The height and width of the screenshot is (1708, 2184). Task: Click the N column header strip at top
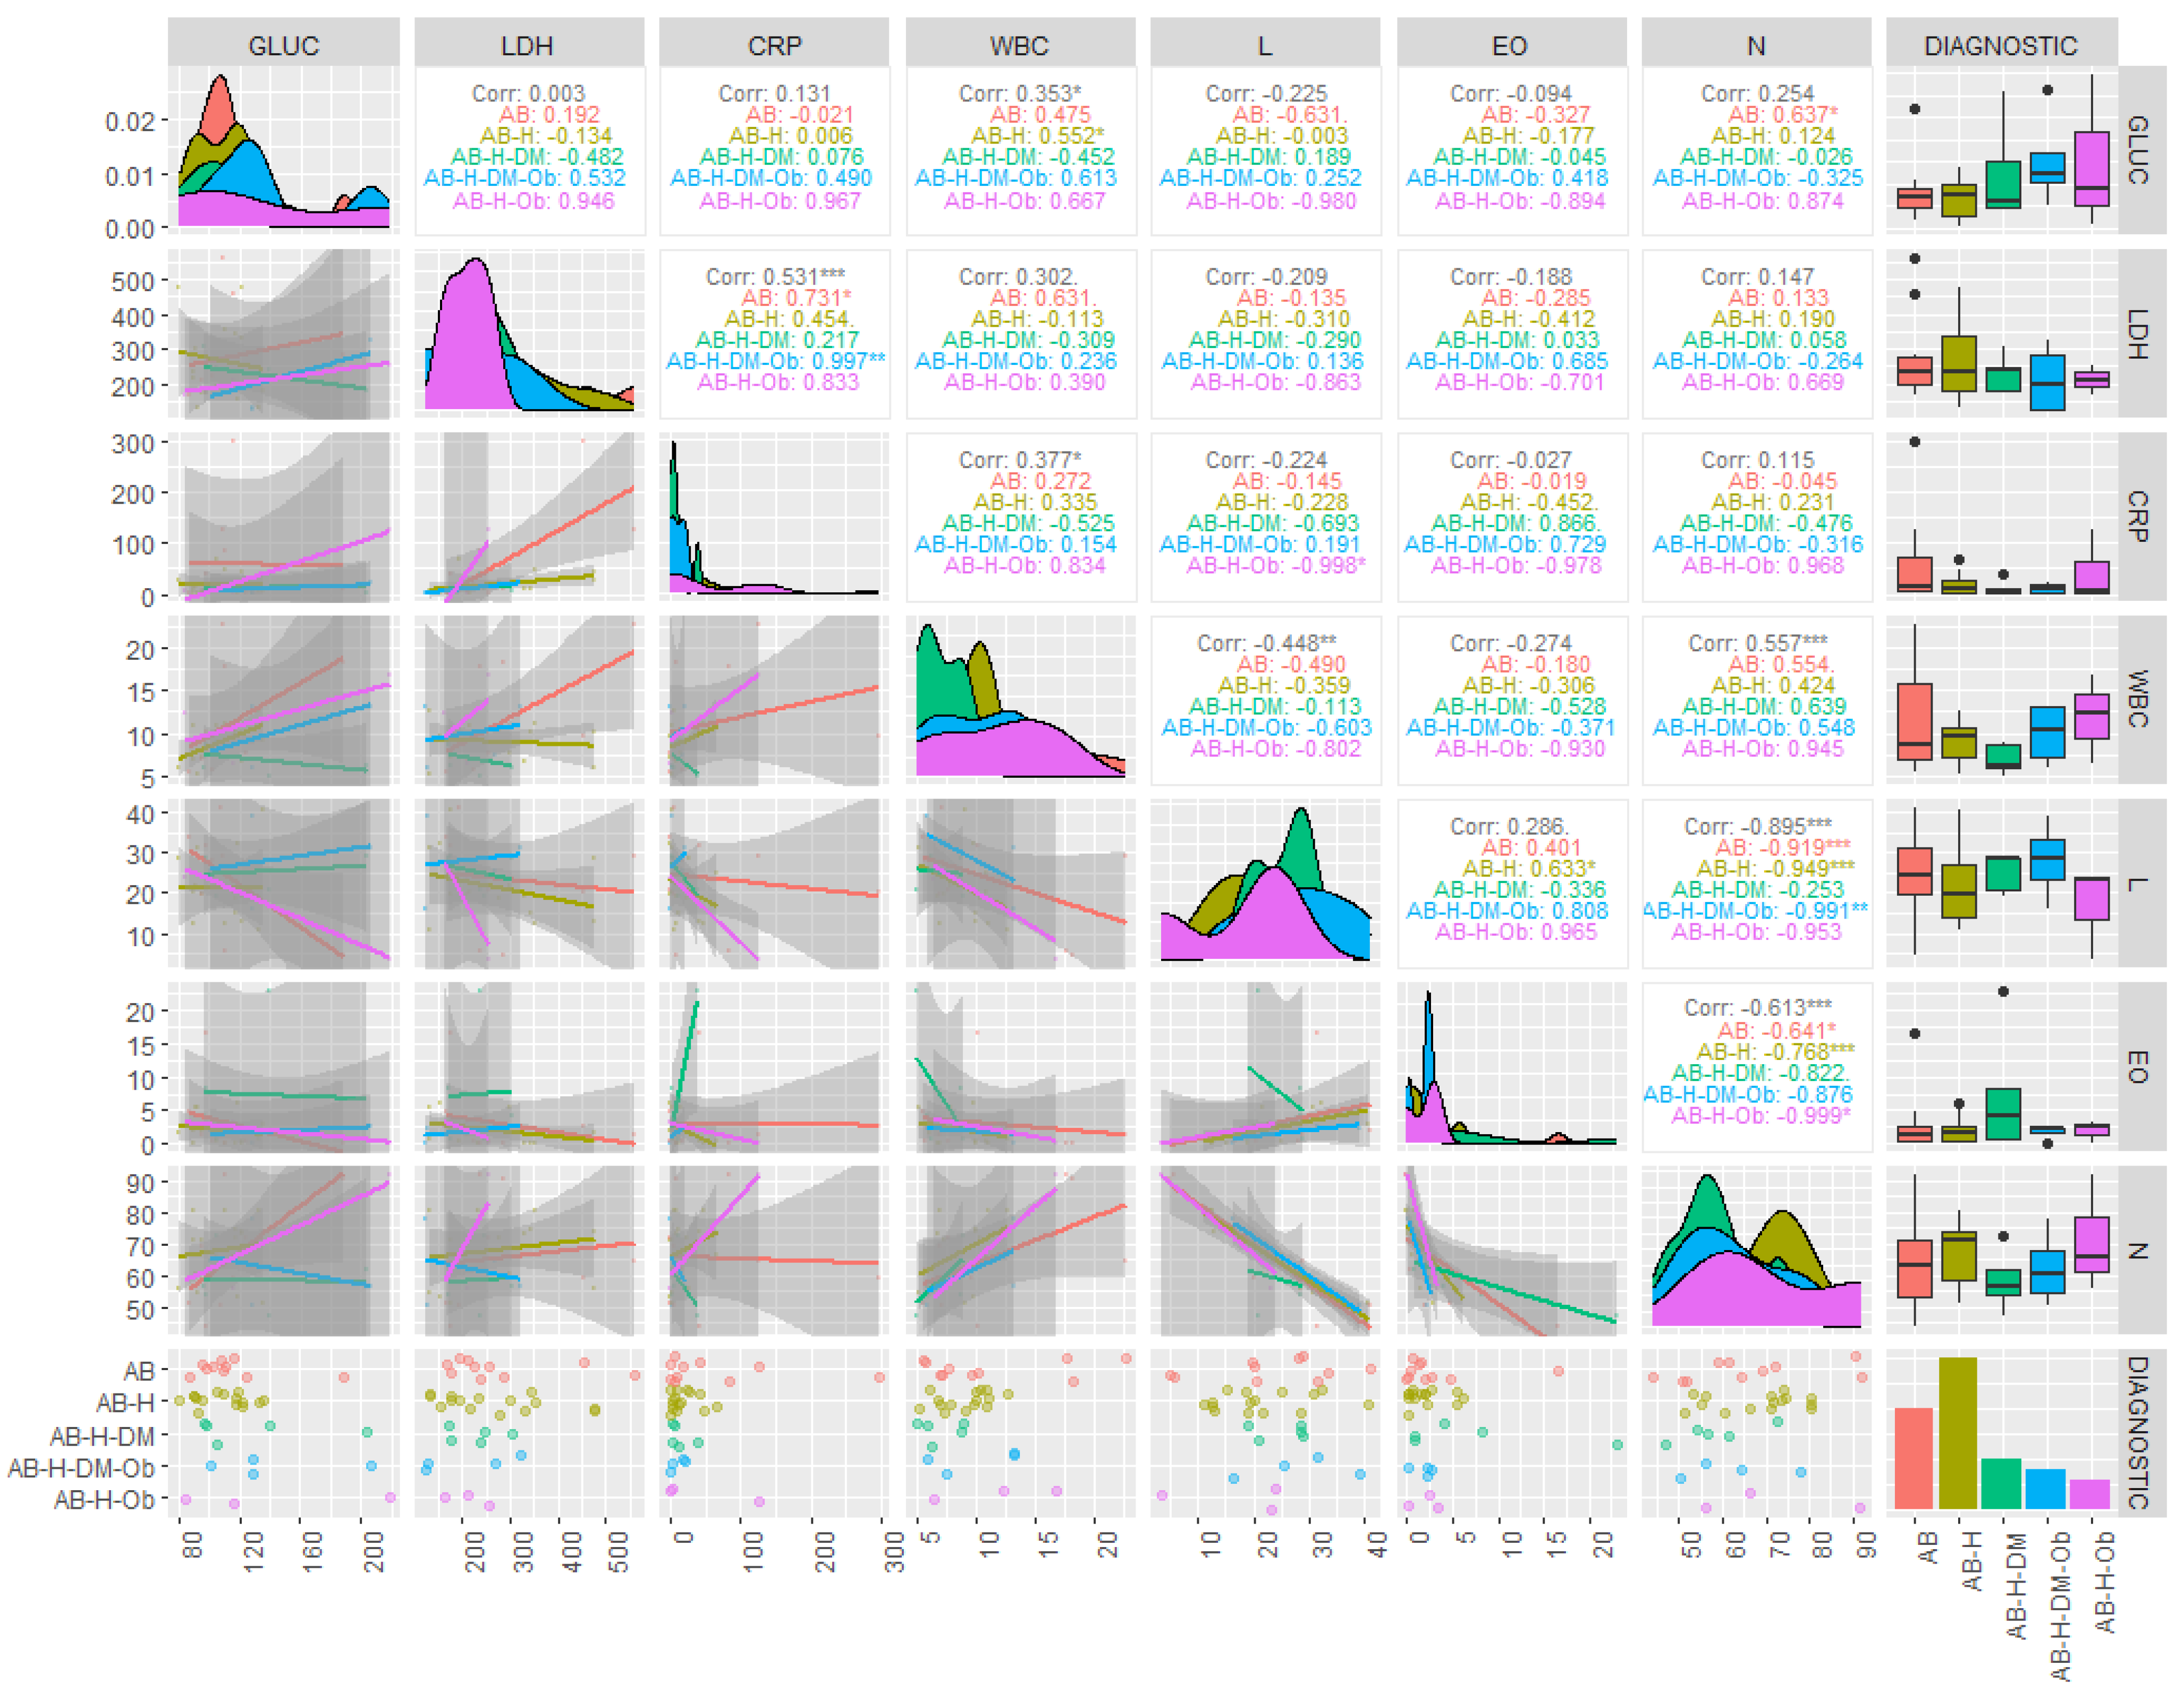coord(1756,45)
